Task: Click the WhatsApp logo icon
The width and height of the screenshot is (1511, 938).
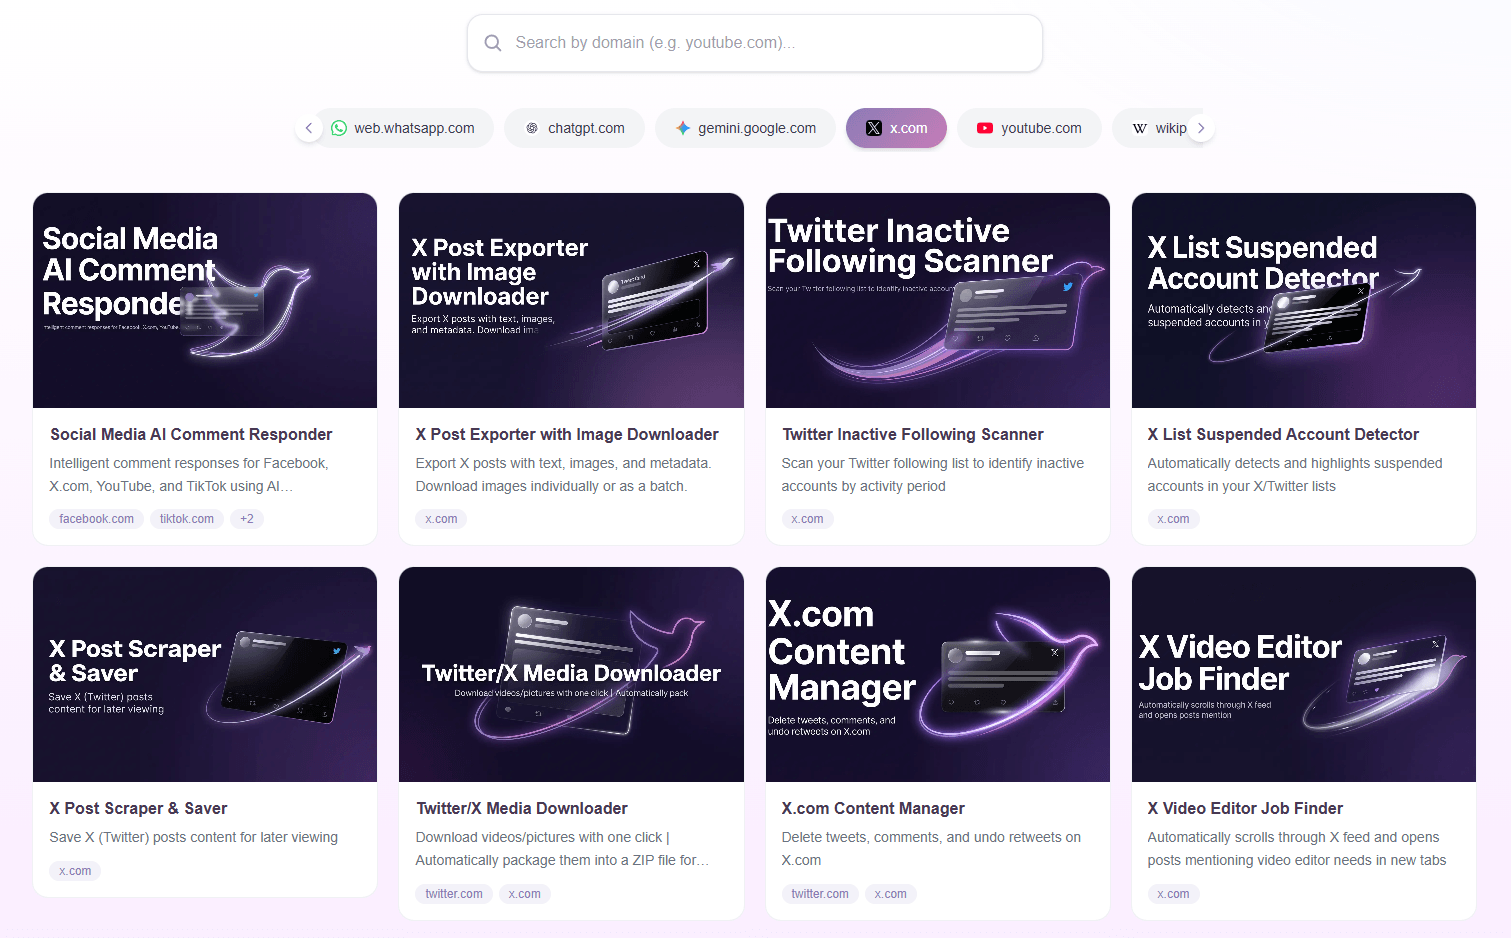Action: click(x=339, y=128)
